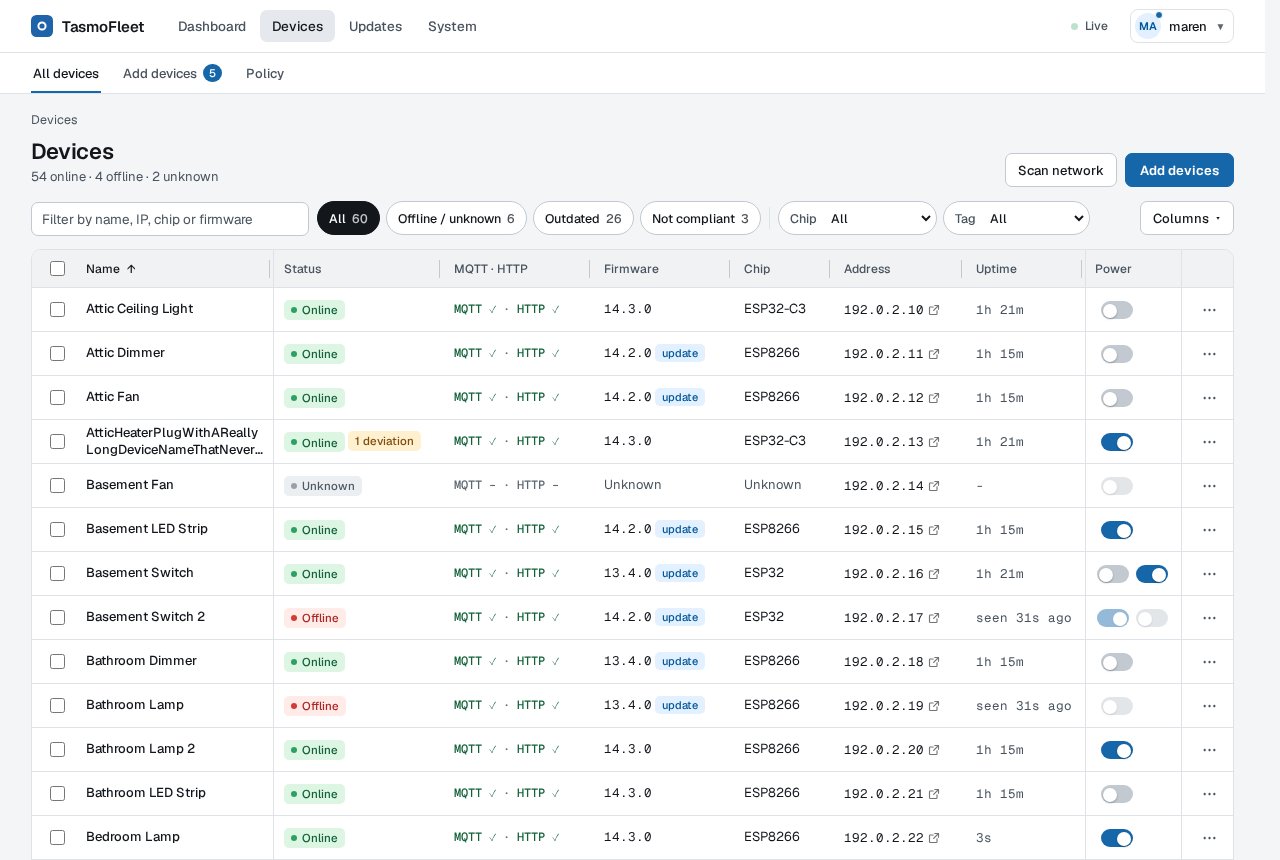Open the three-dot menu for Basement Fan
This screenshot has width=1280, height=860.
(x=1209, y=486)
